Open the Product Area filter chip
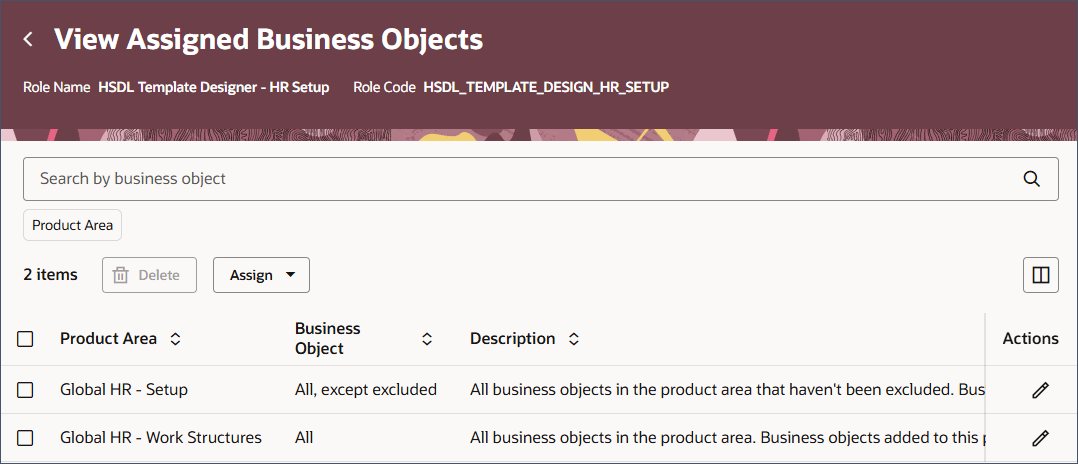1078x464 pixels. click(72, 225)
